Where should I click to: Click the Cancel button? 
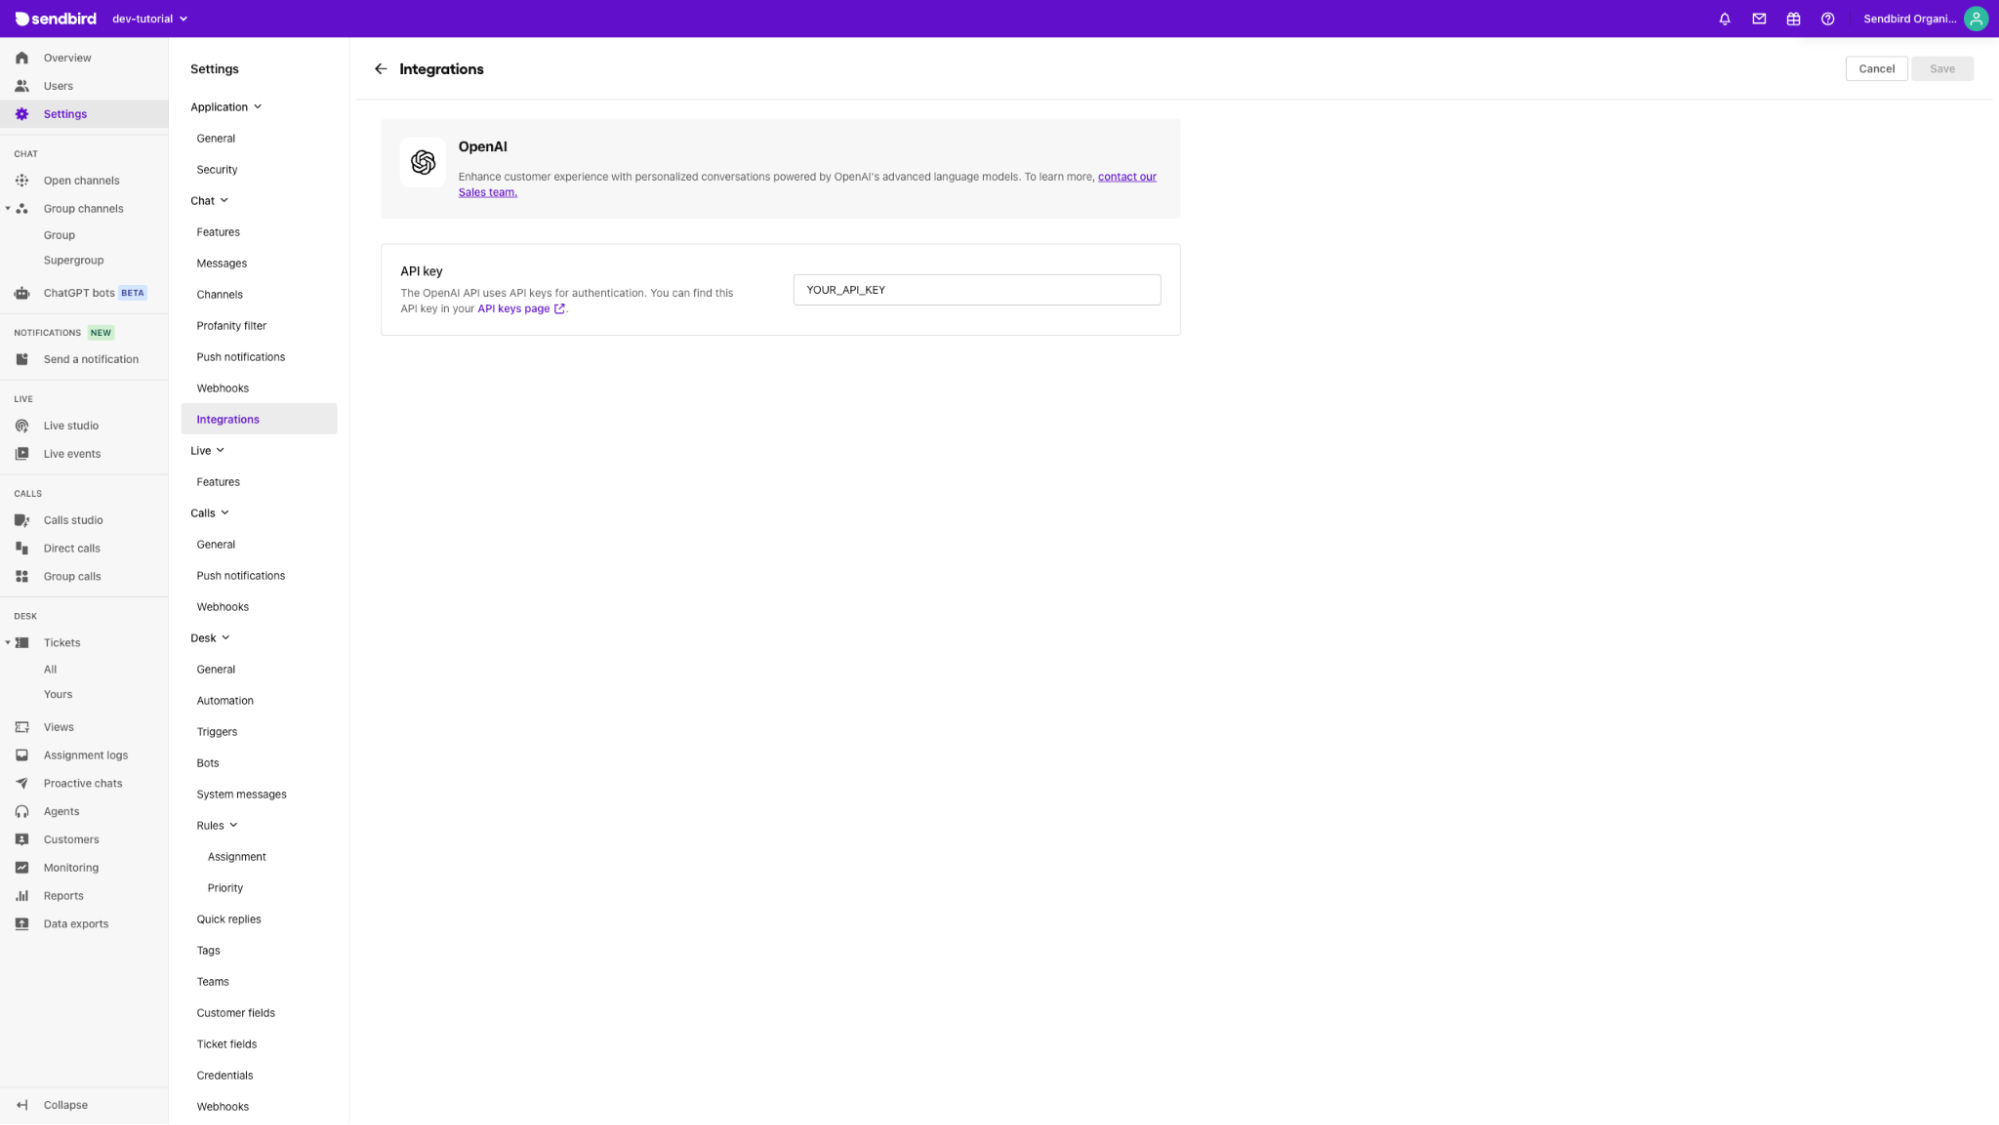click(x=1876, y=69)
